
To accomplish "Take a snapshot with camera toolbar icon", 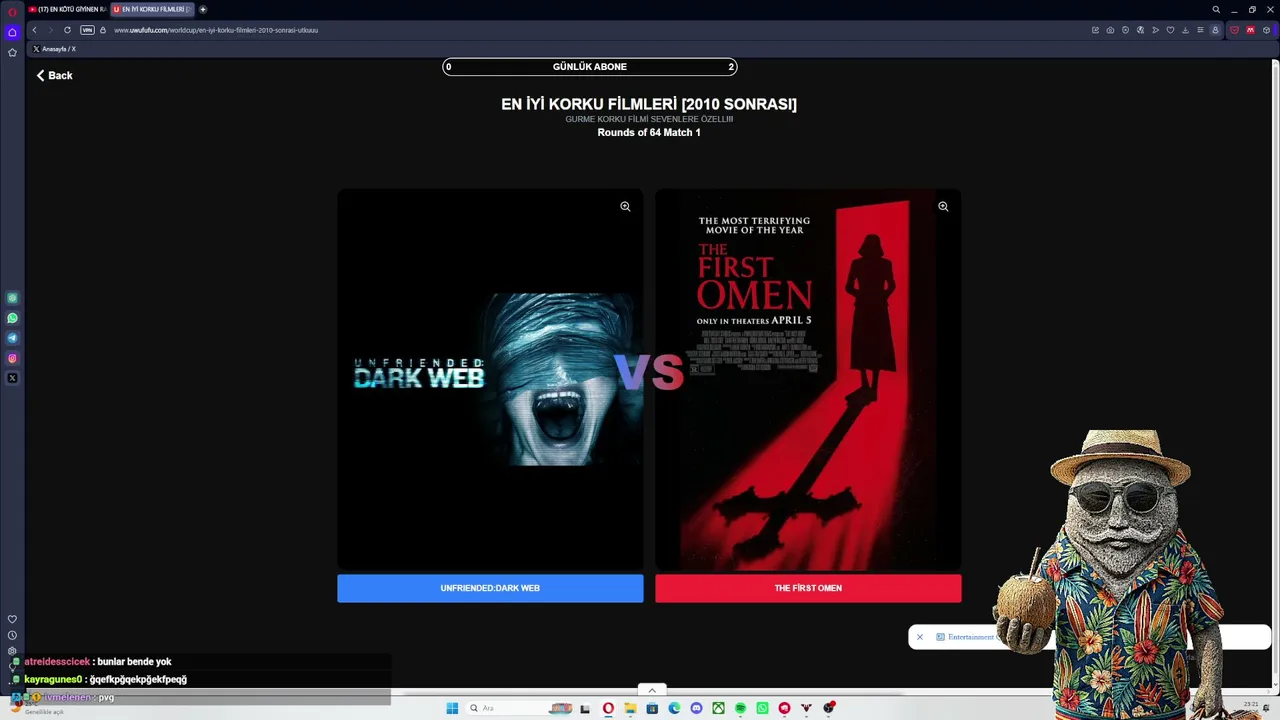I will point(1110,30).
